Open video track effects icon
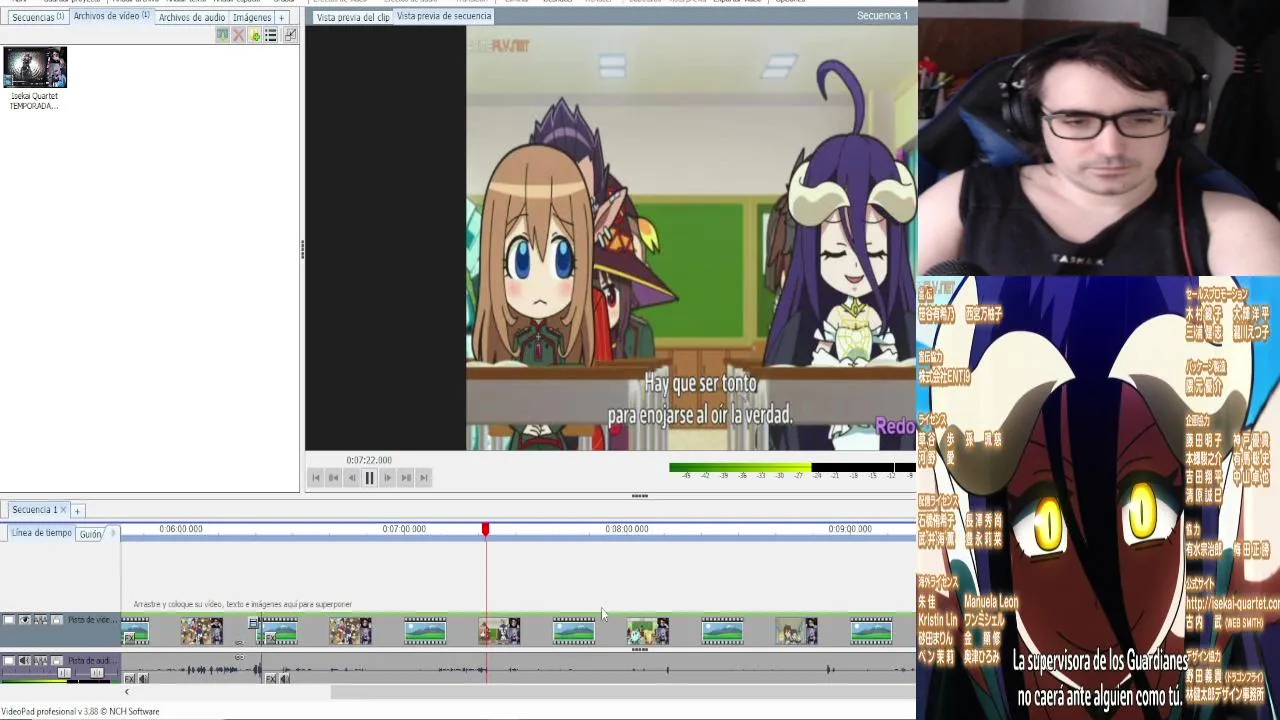Screen dimensions: 1280x720 click(x=41, y=620)
